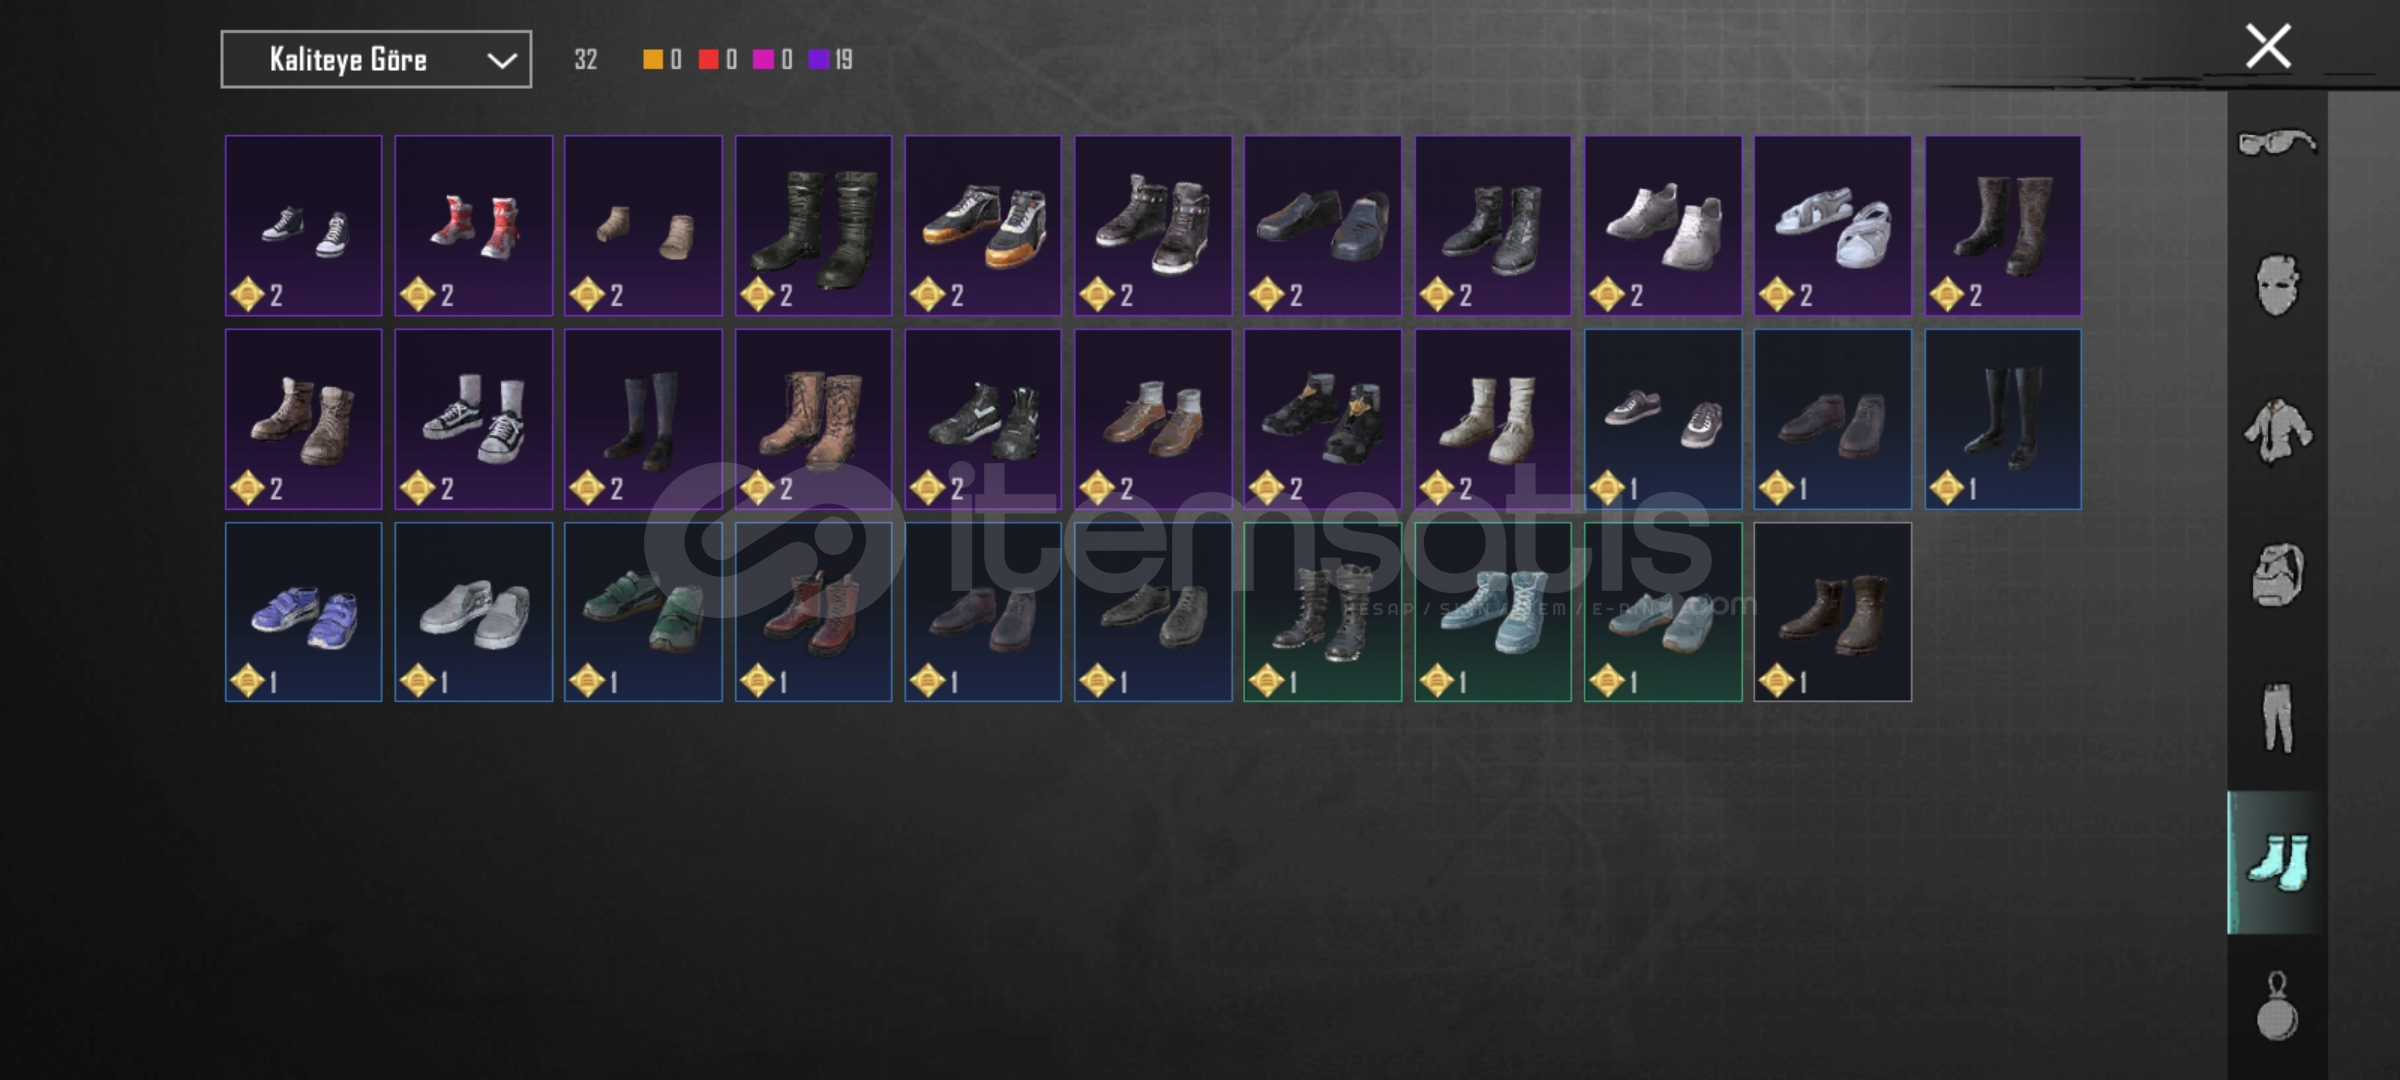Image resolution: width=2400 pixels, height=1080 pixels.
Task: Select the black and orange sneakers item
Action: click(x=983, y=226)
